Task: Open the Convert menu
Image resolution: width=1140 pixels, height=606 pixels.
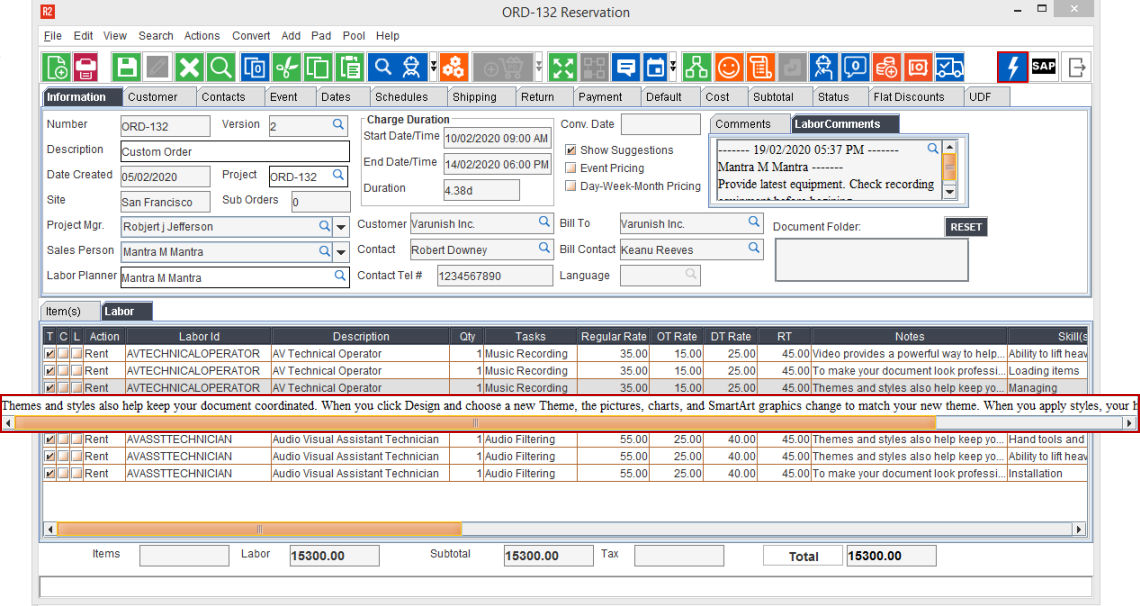Action: (251, 36)
